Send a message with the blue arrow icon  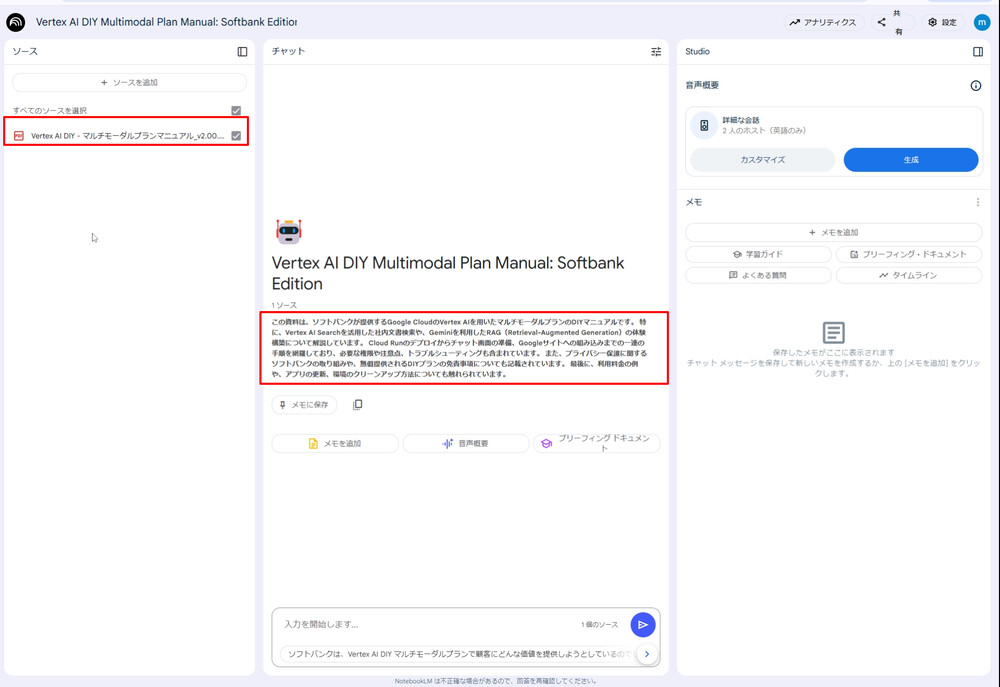pyautogui.click(x=643, y=624)
